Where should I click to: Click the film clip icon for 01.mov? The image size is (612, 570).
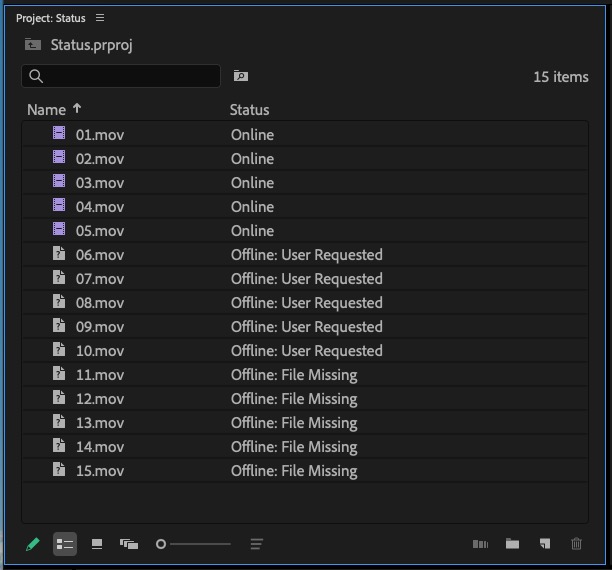point(59,133)
